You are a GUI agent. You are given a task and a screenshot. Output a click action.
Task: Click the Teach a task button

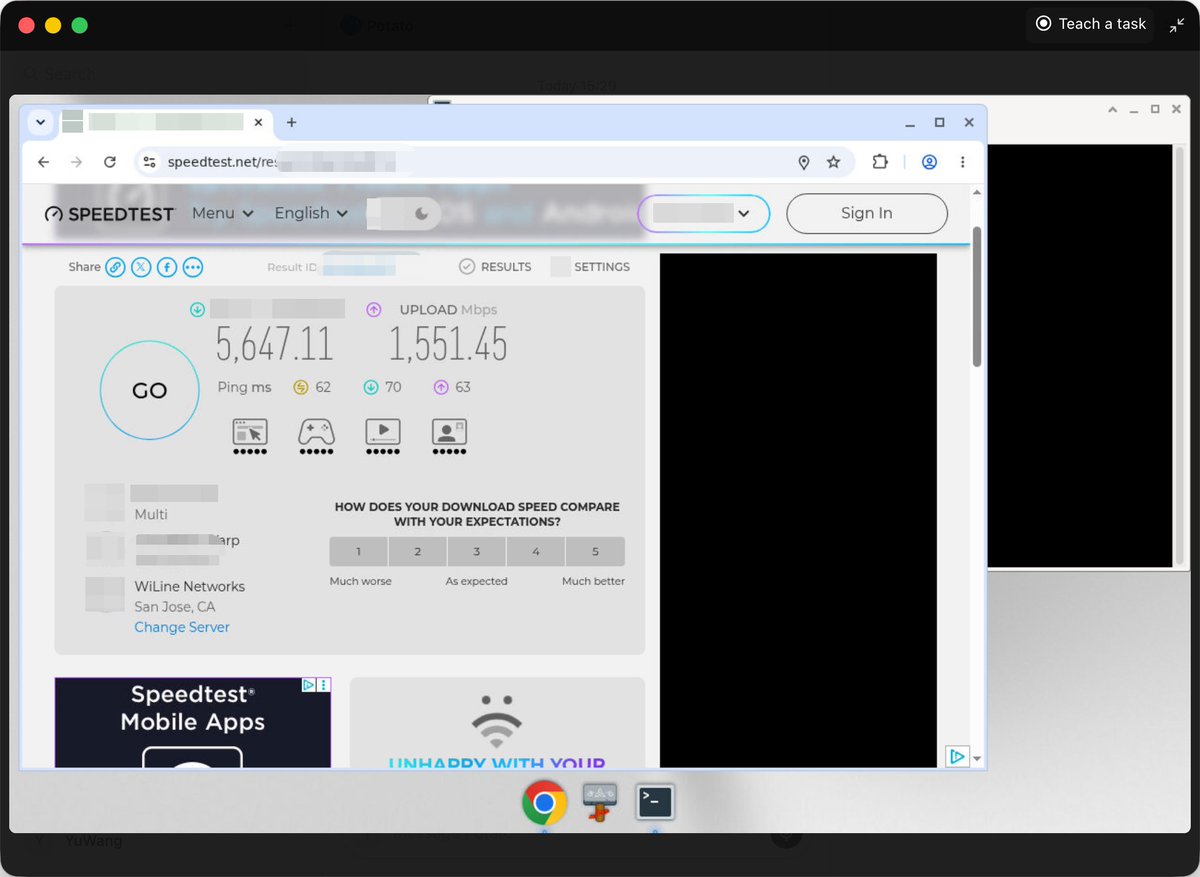[1091, 24]
